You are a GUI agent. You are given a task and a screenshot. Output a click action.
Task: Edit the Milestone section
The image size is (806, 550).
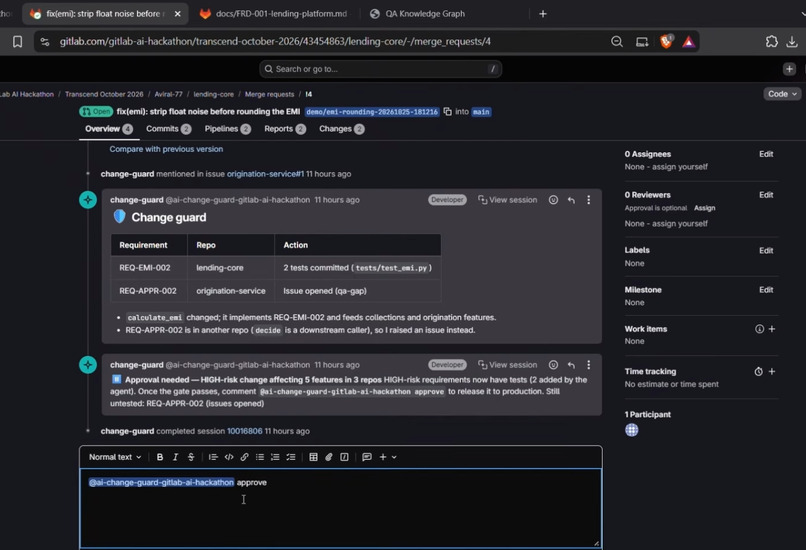point(766,290)
